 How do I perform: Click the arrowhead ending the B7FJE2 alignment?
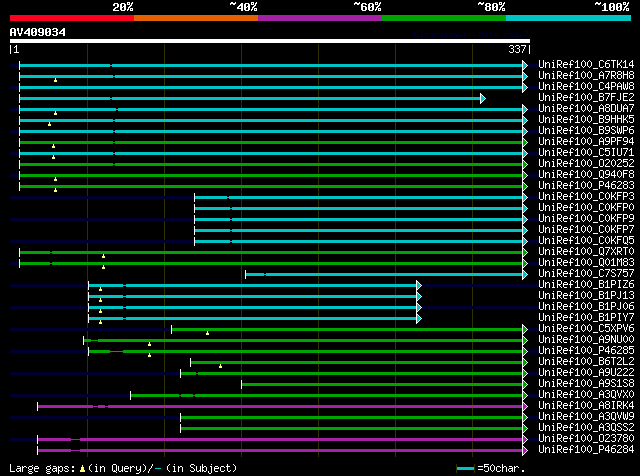(483, 98)
